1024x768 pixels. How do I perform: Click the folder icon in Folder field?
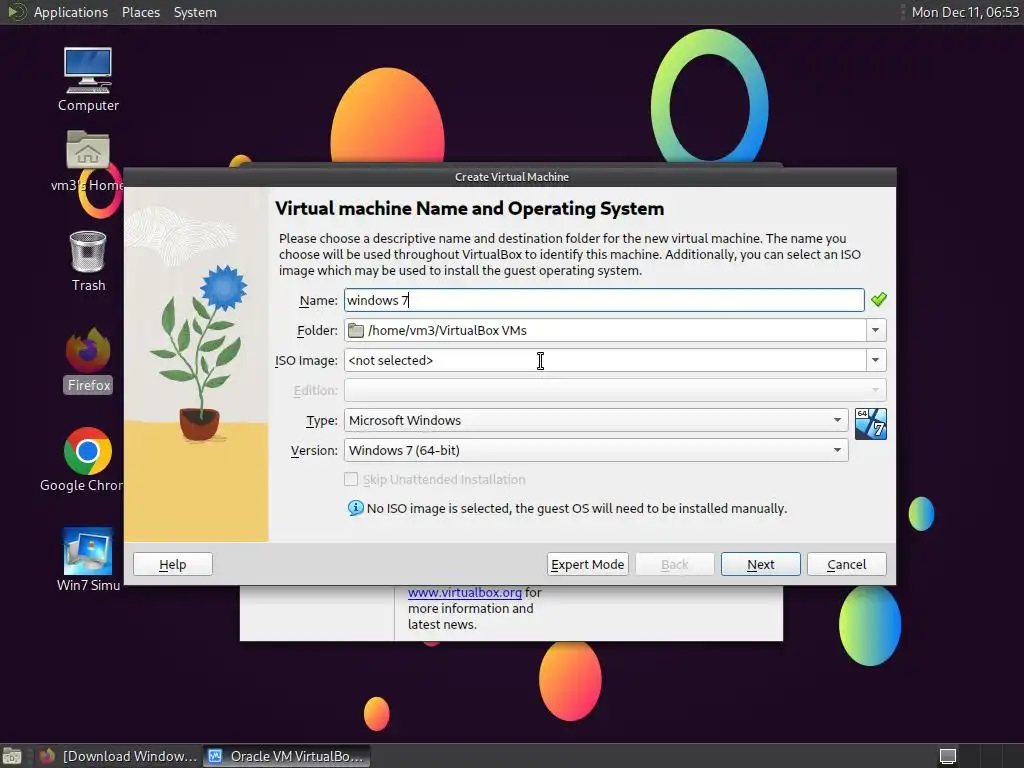(x=356, y=330)
